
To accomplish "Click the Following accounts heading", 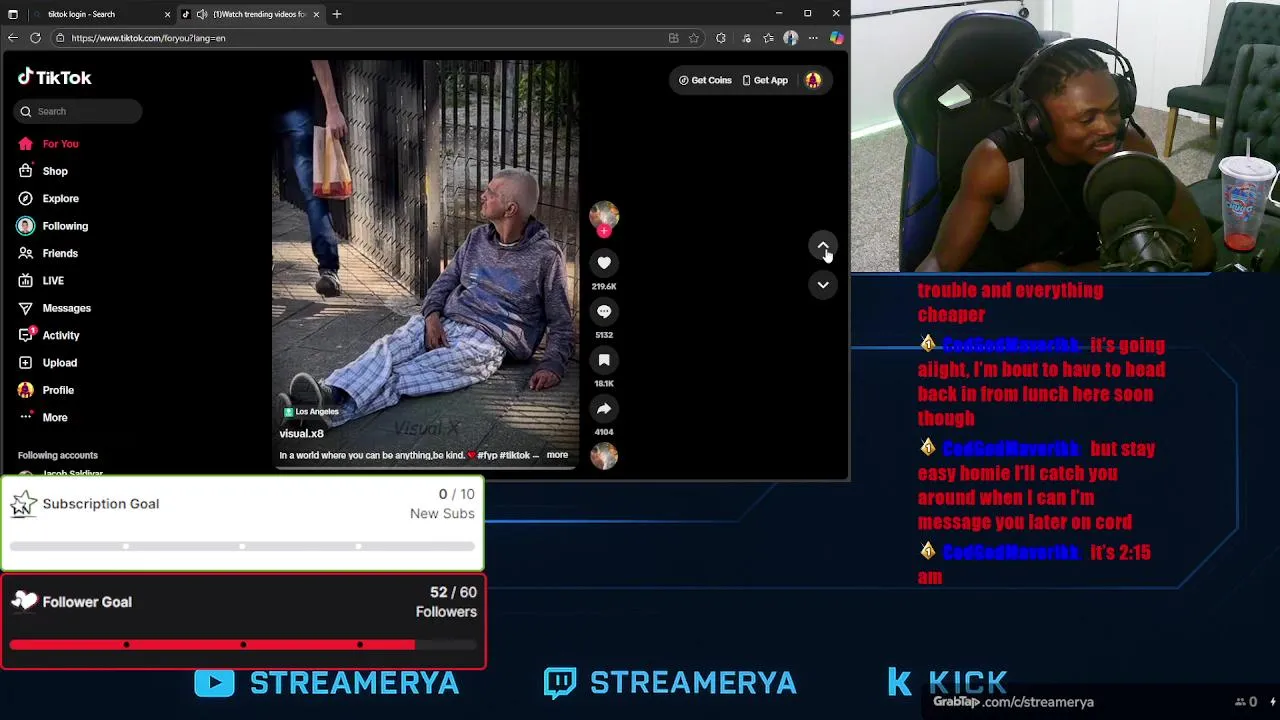I will (58, 455).
